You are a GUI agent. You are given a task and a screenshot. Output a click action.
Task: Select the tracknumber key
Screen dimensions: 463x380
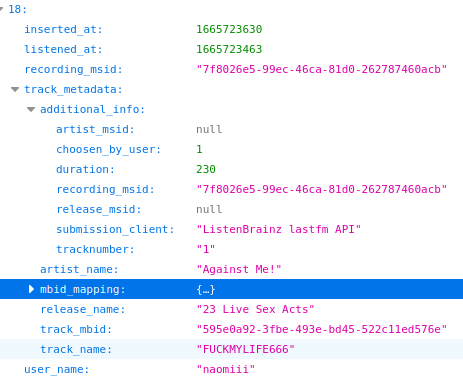(95, 249)
